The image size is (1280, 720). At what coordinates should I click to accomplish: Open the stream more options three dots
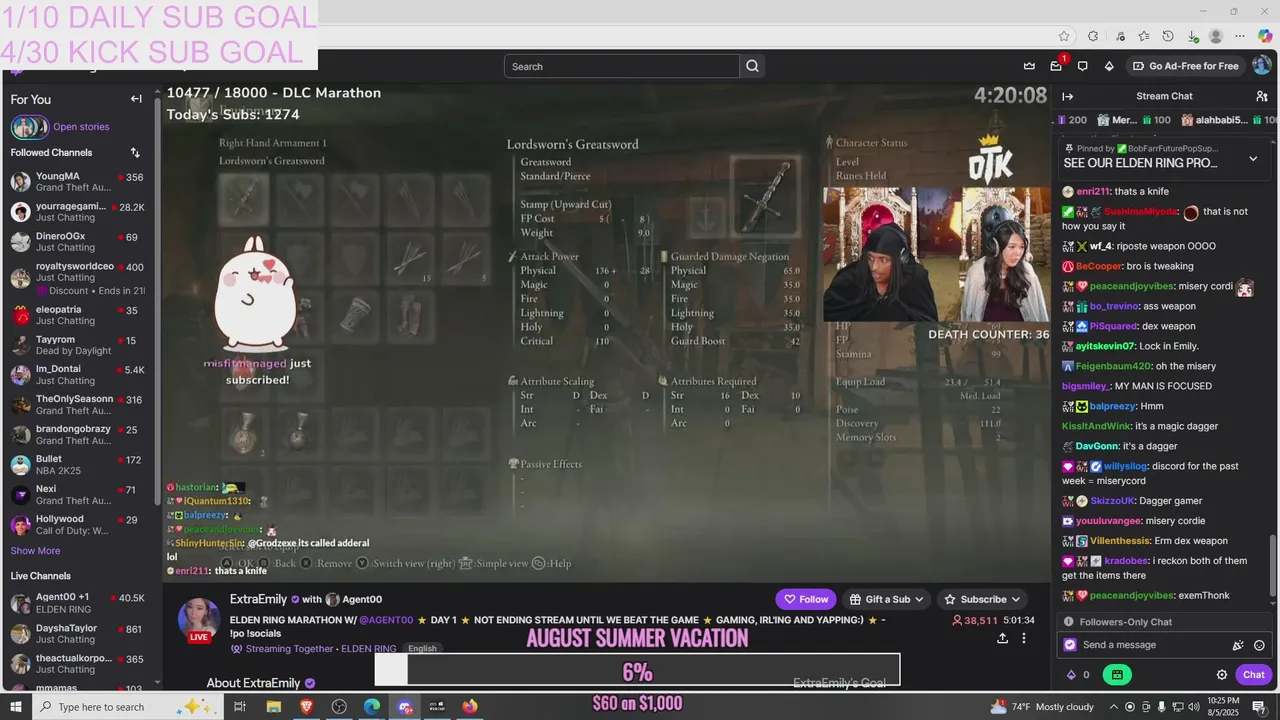(x=1023, y=638)
